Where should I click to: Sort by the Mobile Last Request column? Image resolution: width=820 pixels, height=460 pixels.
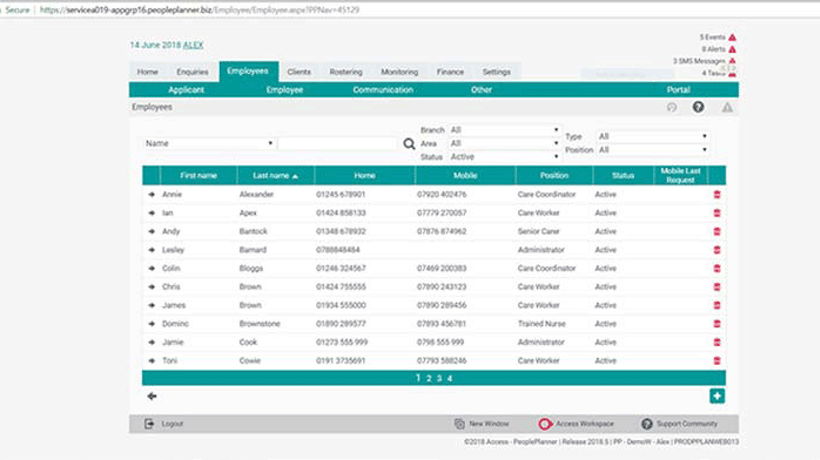pos(680,176)
